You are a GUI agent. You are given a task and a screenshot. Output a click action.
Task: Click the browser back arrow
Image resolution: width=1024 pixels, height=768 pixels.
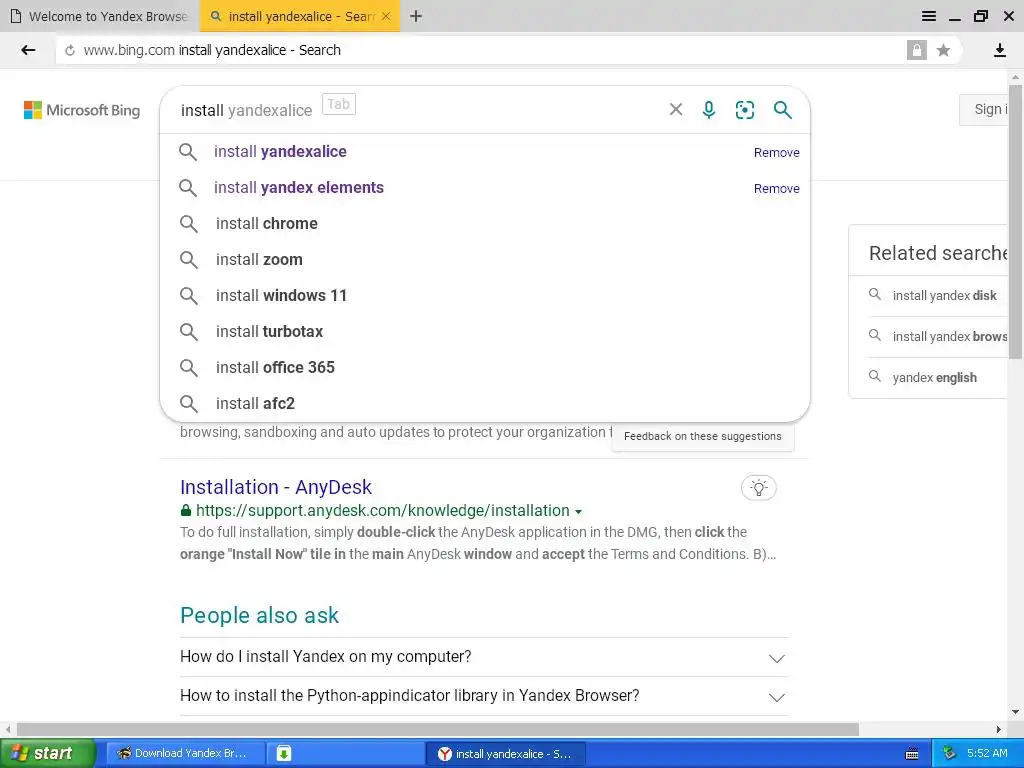pos(28,50)
